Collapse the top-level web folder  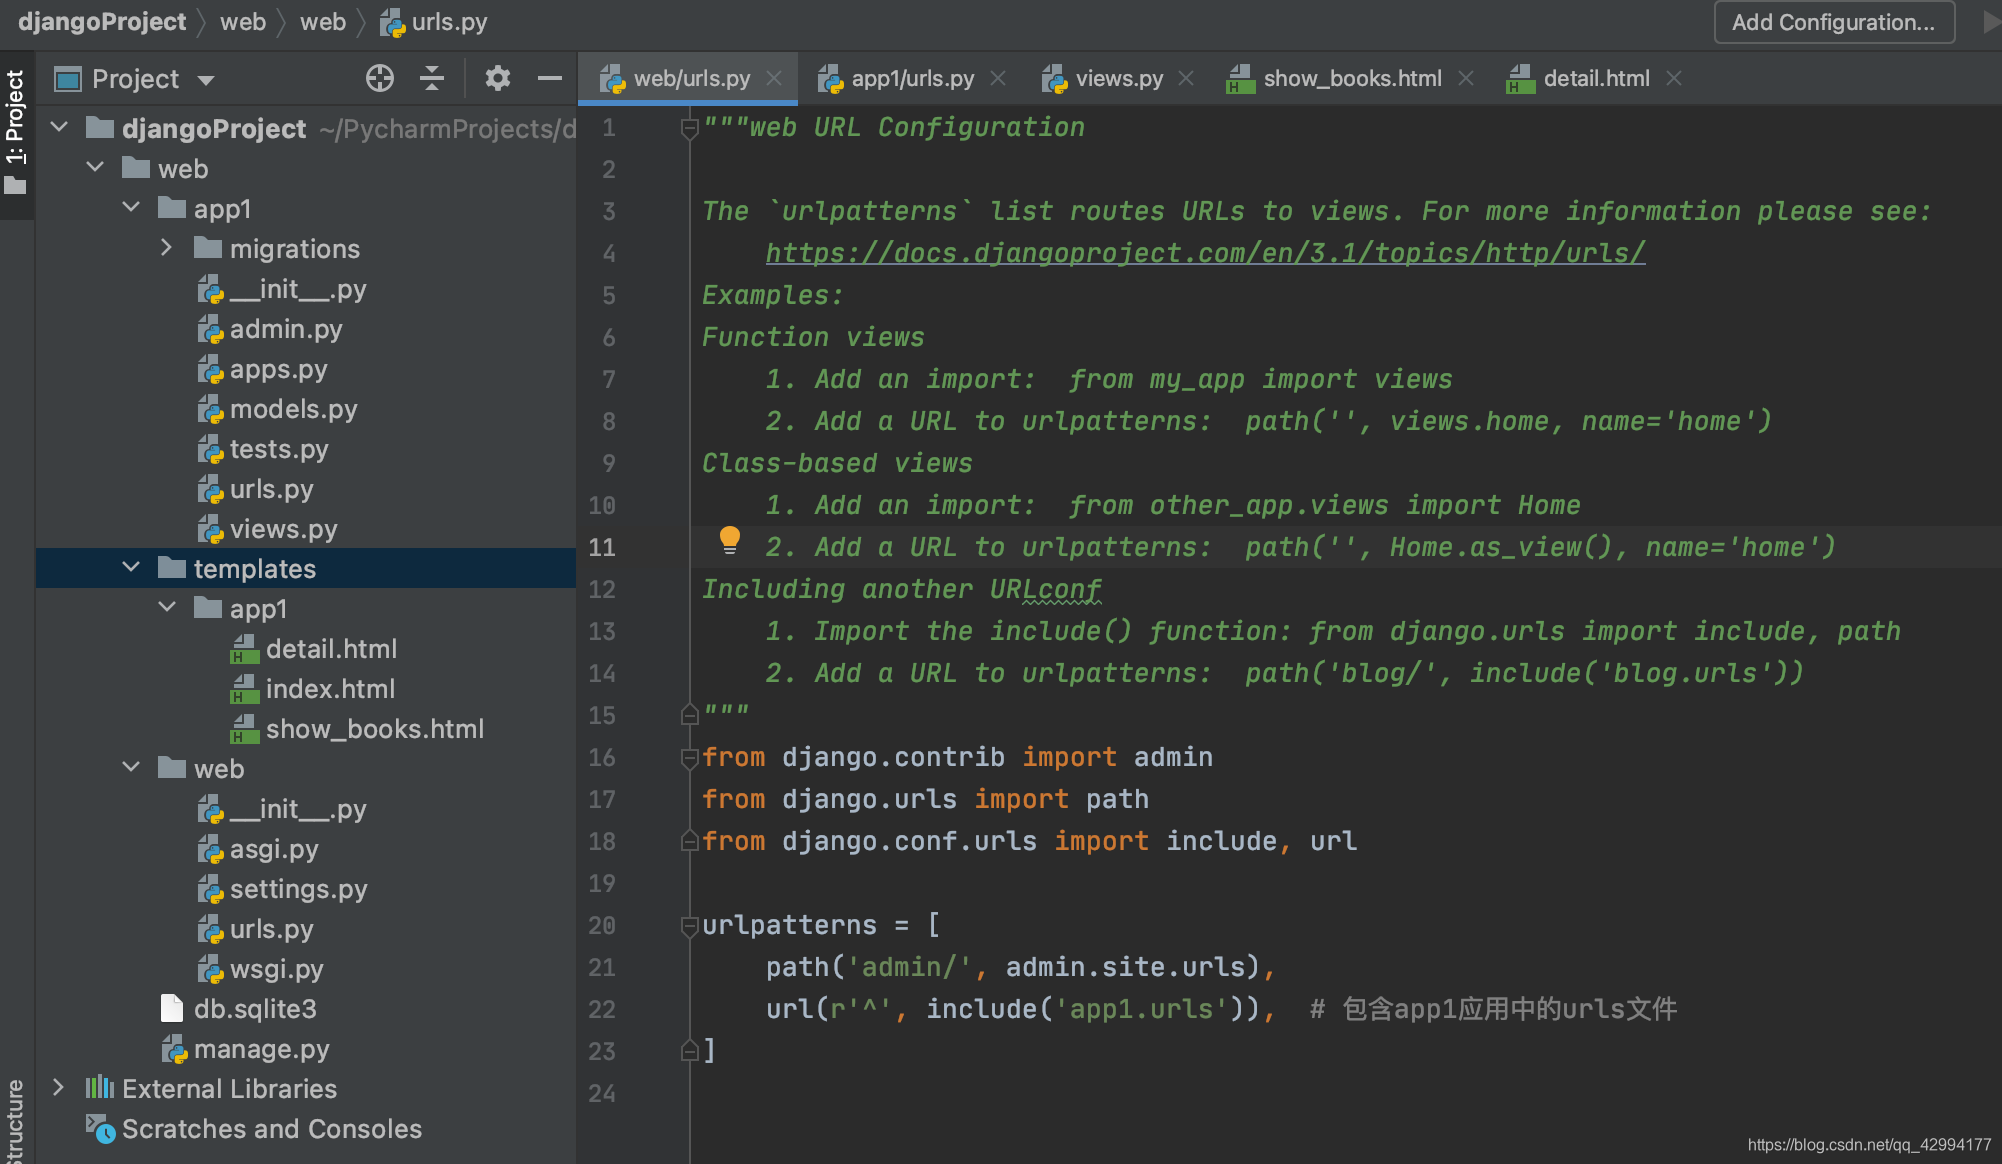click(96, 168)
